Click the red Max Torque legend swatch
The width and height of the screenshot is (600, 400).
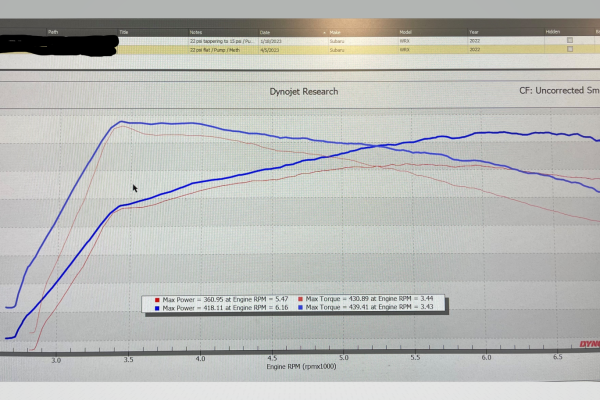click(300, 299)
